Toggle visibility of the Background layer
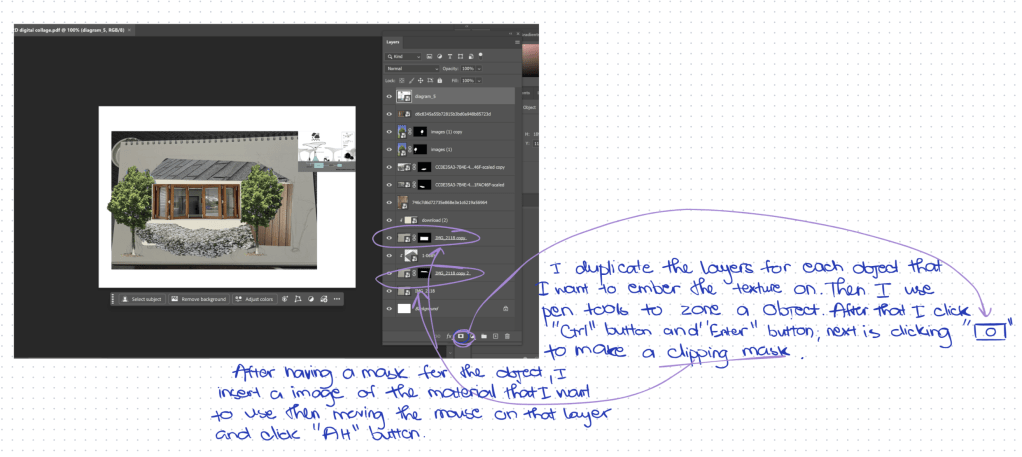 click(x=390, y=309)
